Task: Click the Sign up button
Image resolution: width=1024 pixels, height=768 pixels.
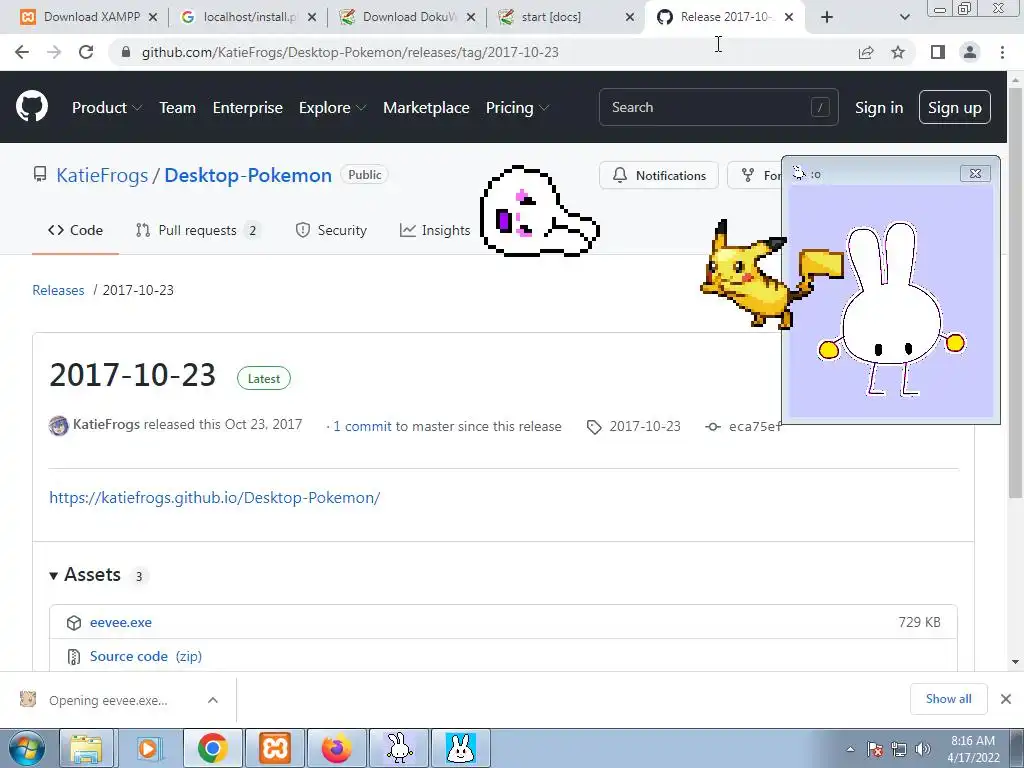Action: [x=954, y=108]
